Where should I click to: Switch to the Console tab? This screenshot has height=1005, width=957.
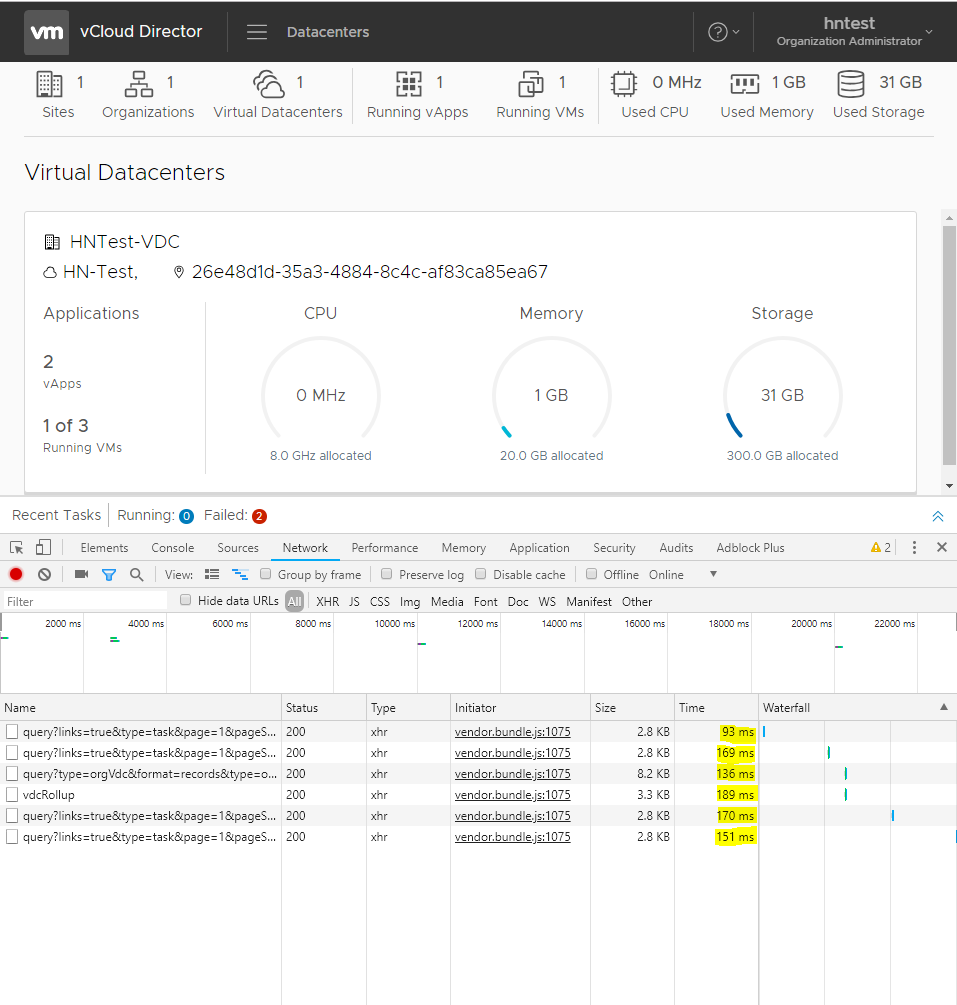[172, 548]
